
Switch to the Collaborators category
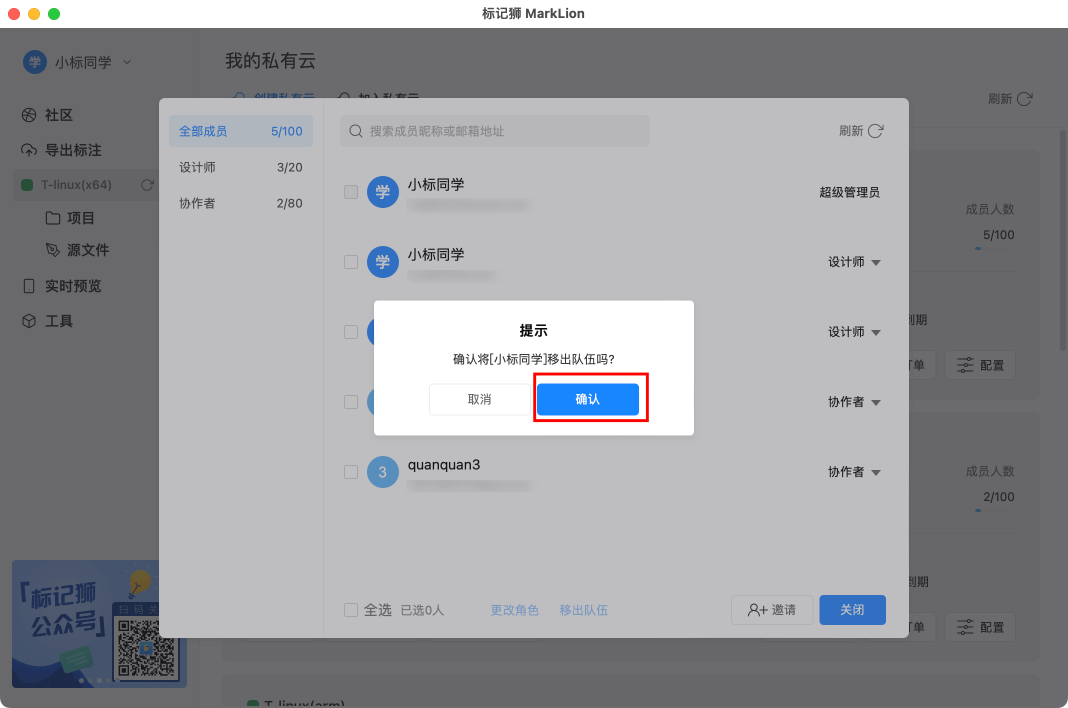tap(240, 203)
